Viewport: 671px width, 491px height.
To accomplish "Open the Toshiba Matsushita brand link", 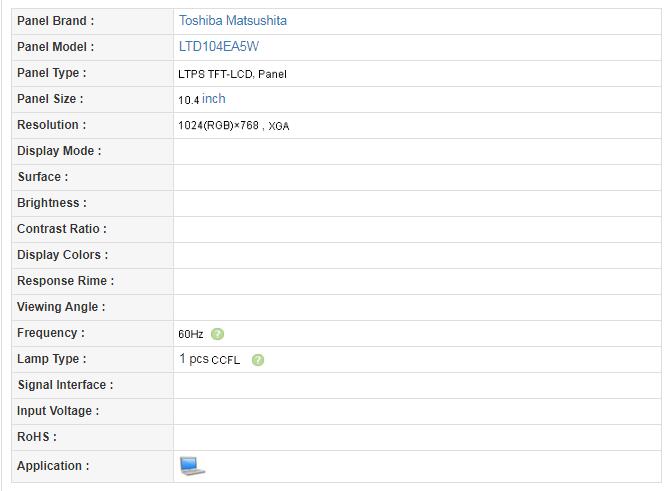I will 233,21.
